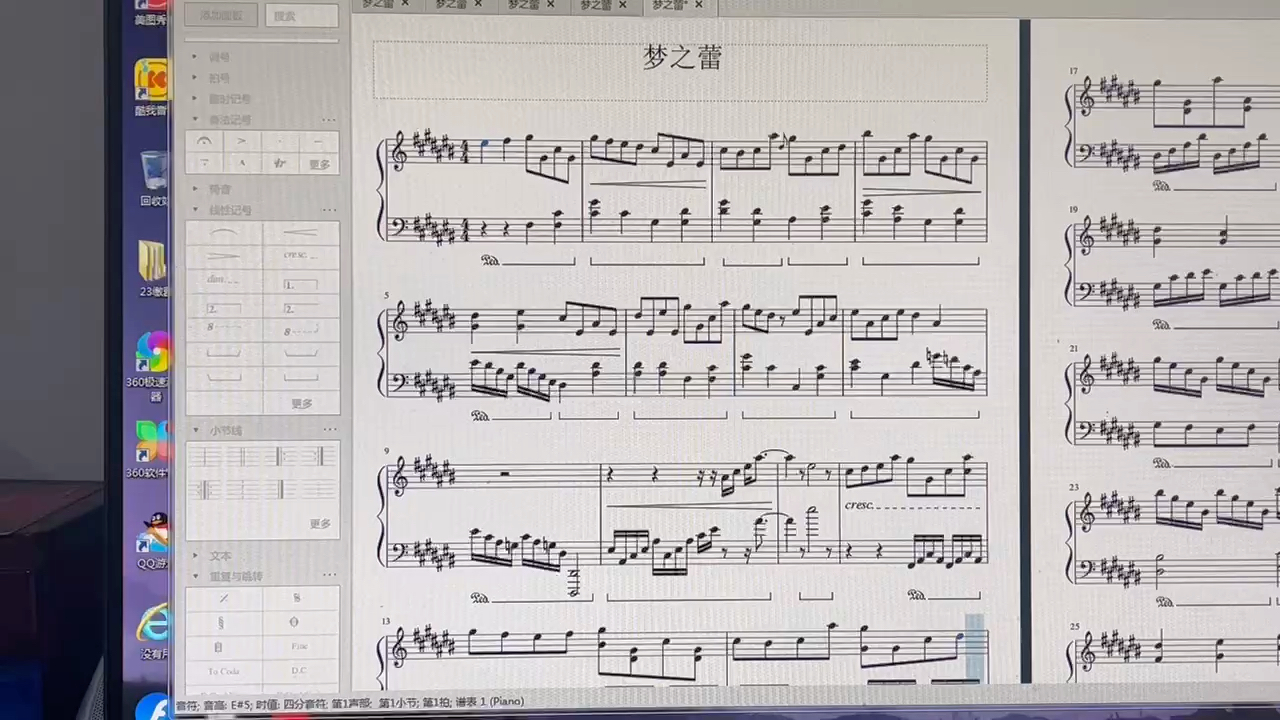
Task: Select the 8vb ottava line
Action: point(300,330)
